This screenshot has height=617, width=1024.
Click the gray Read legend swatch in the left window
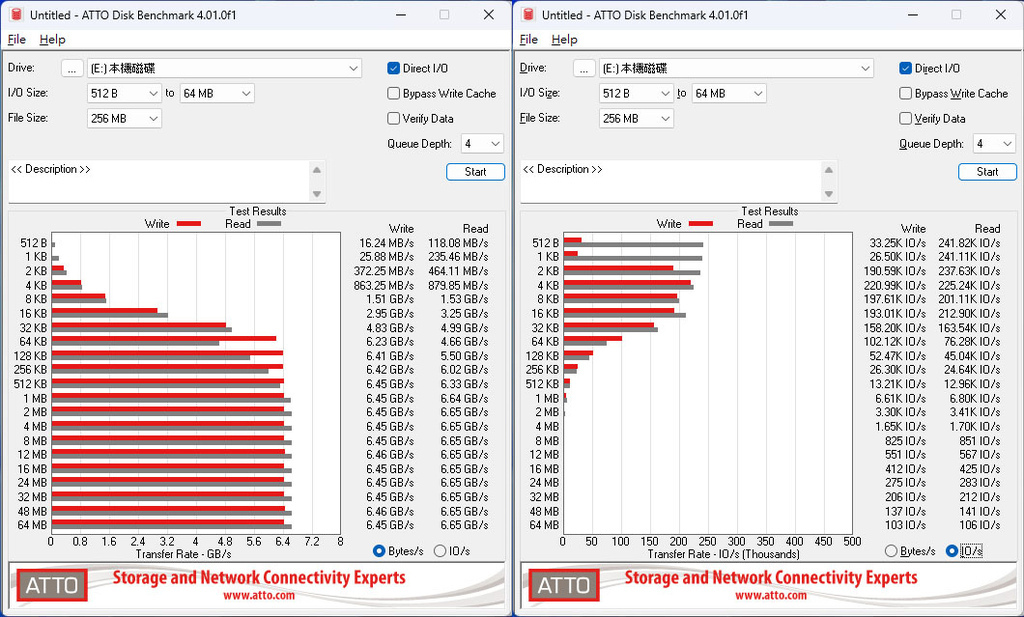(x=269, y=224)
